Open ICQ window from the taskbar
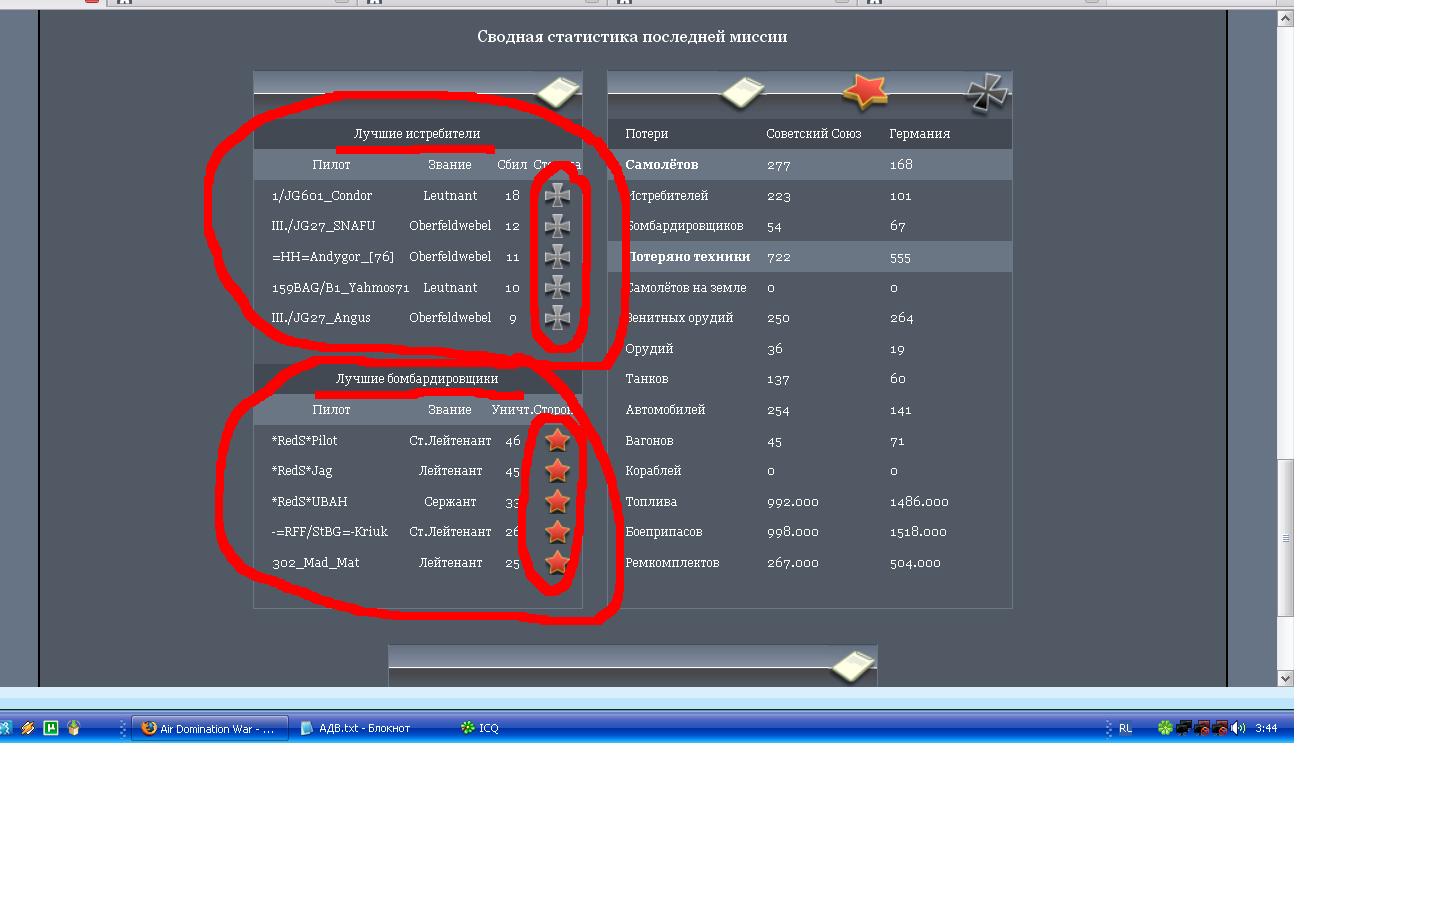1440x900 pixels. [480, 728]
